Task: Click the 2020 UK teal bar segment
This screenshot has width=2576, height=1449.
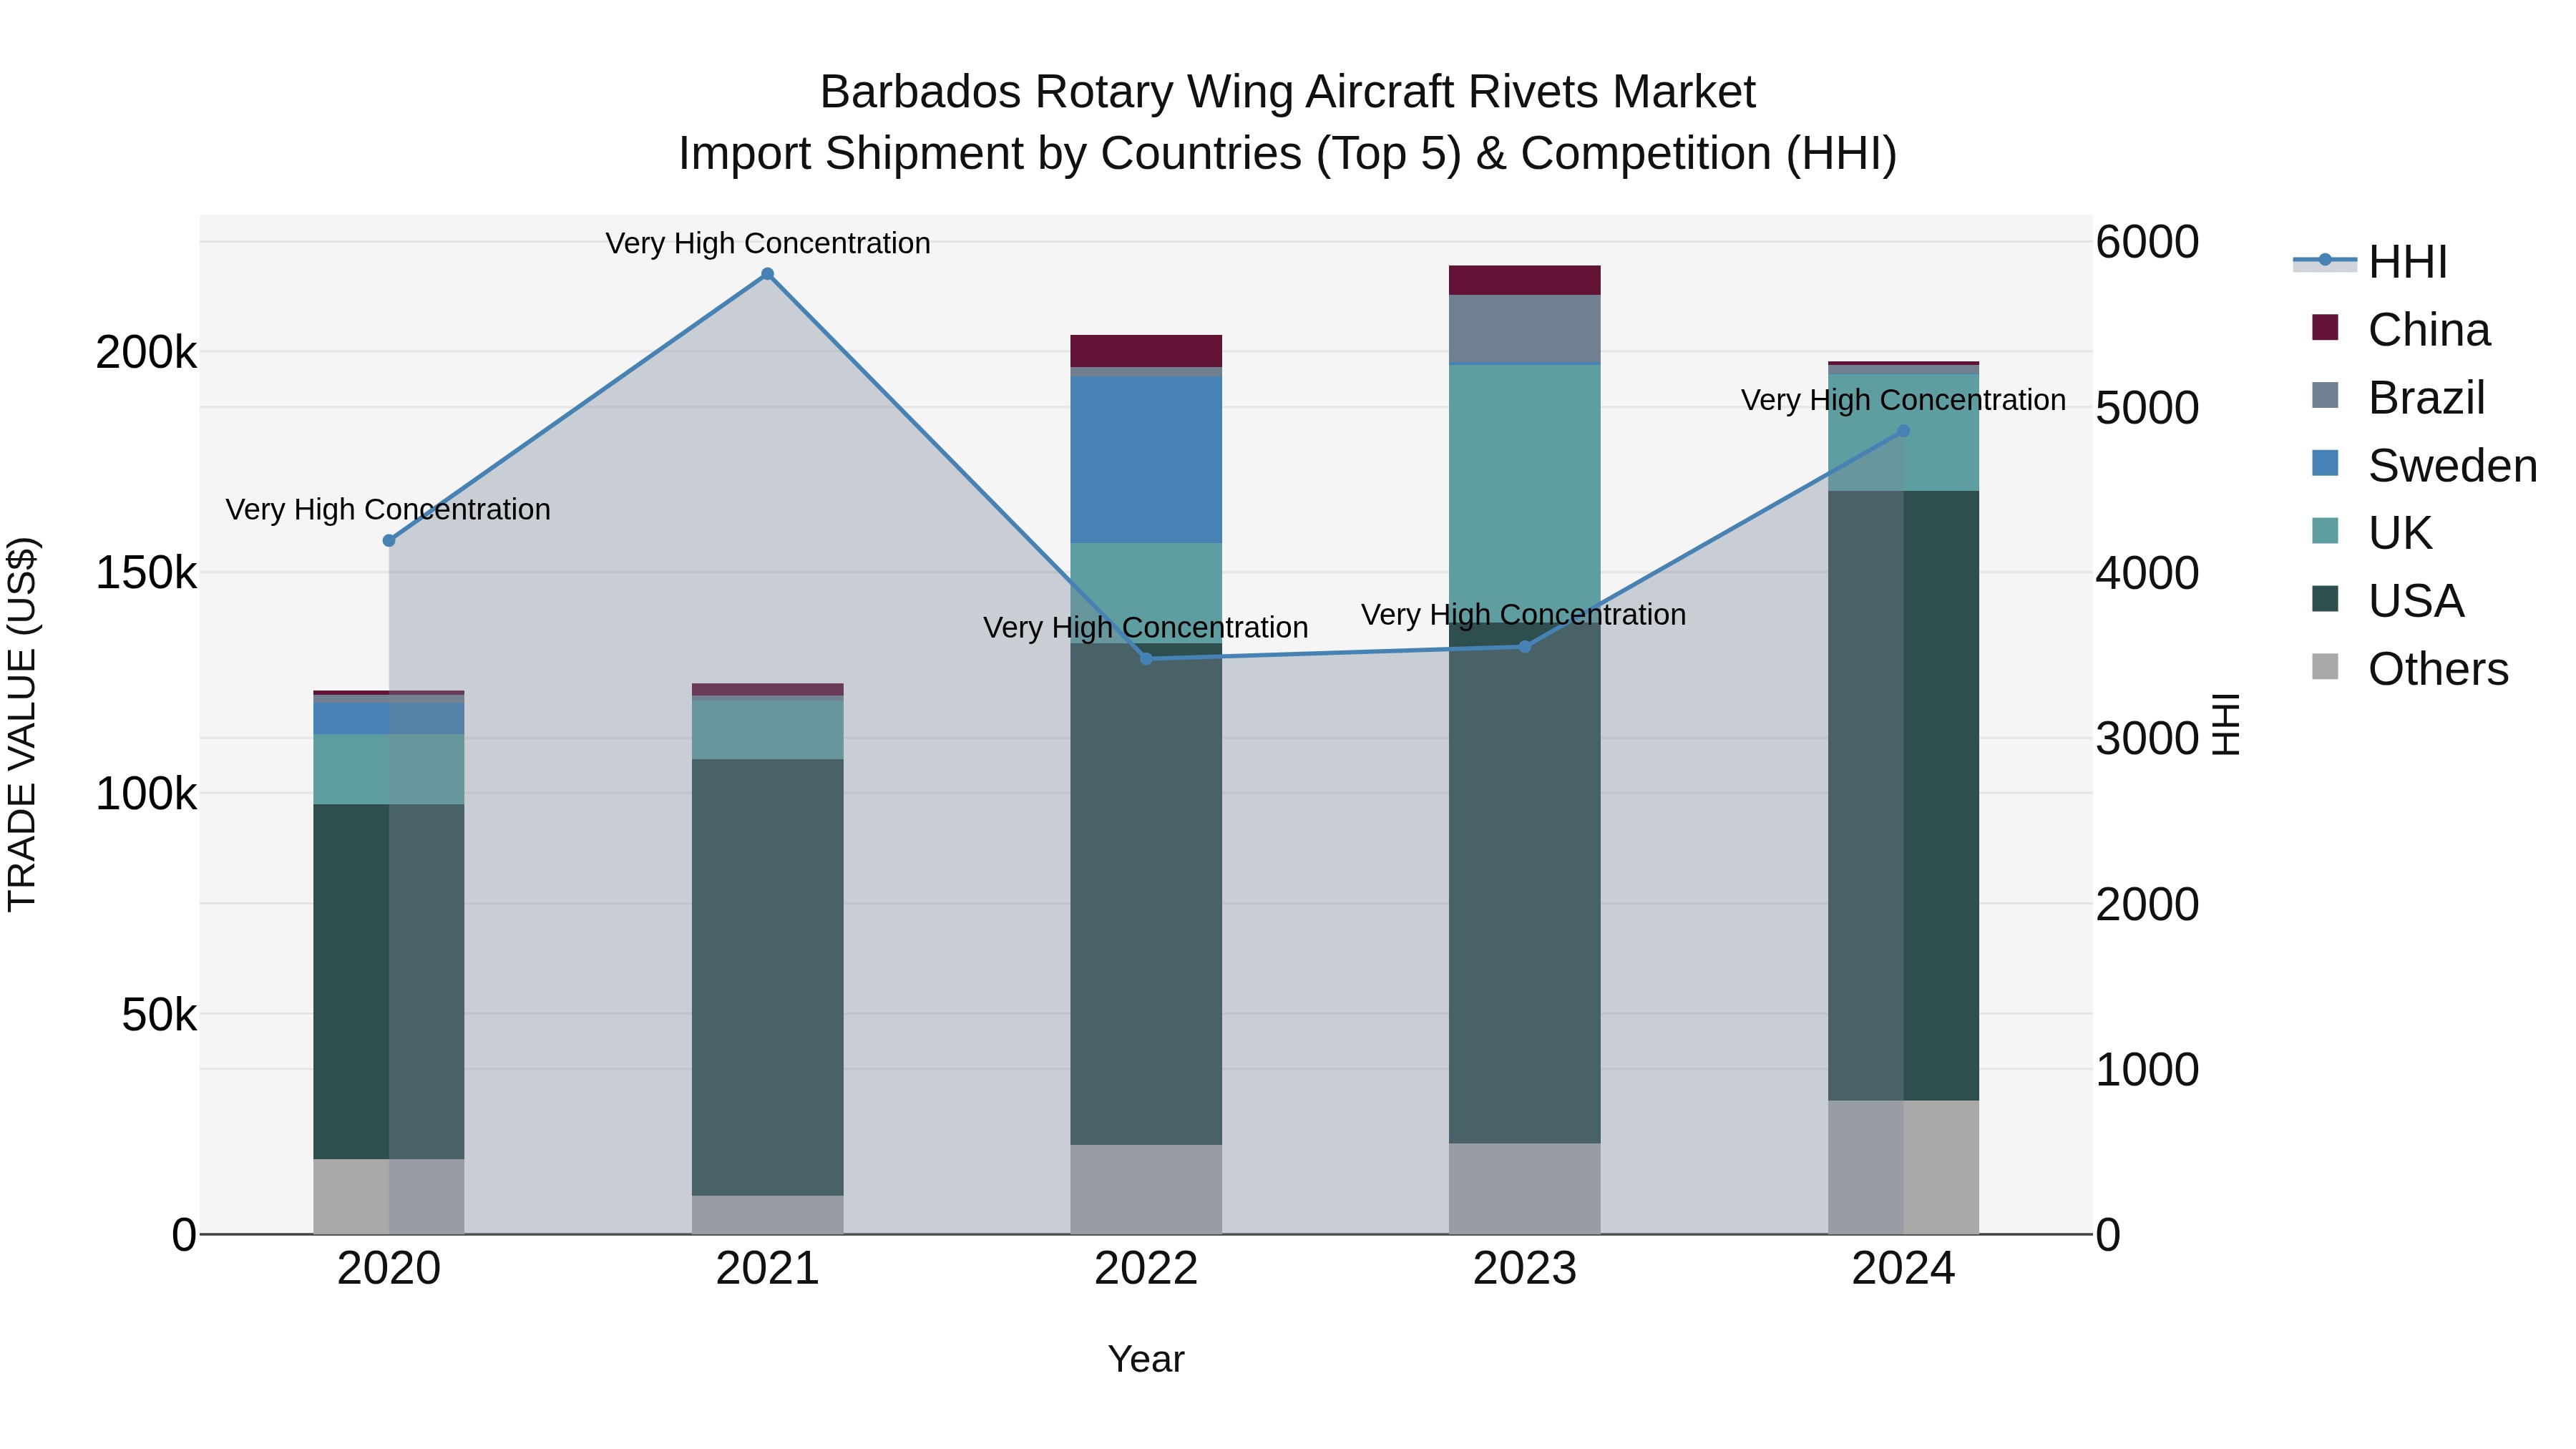Action: [x=389, y=769]
